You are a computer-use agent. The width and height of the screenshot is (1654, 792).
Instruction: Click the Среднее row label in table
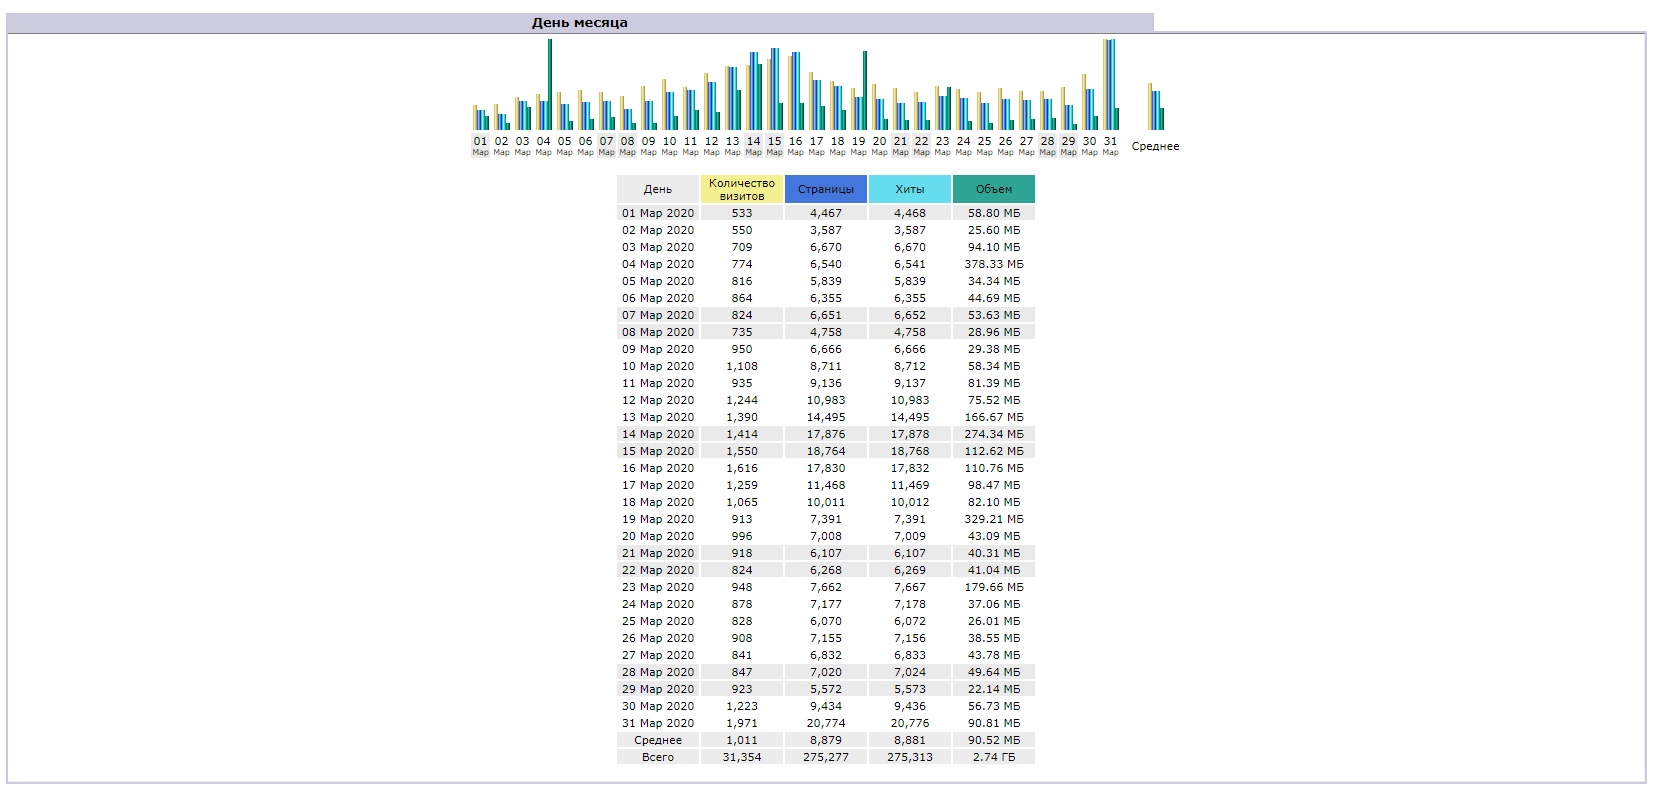[657, 740]
